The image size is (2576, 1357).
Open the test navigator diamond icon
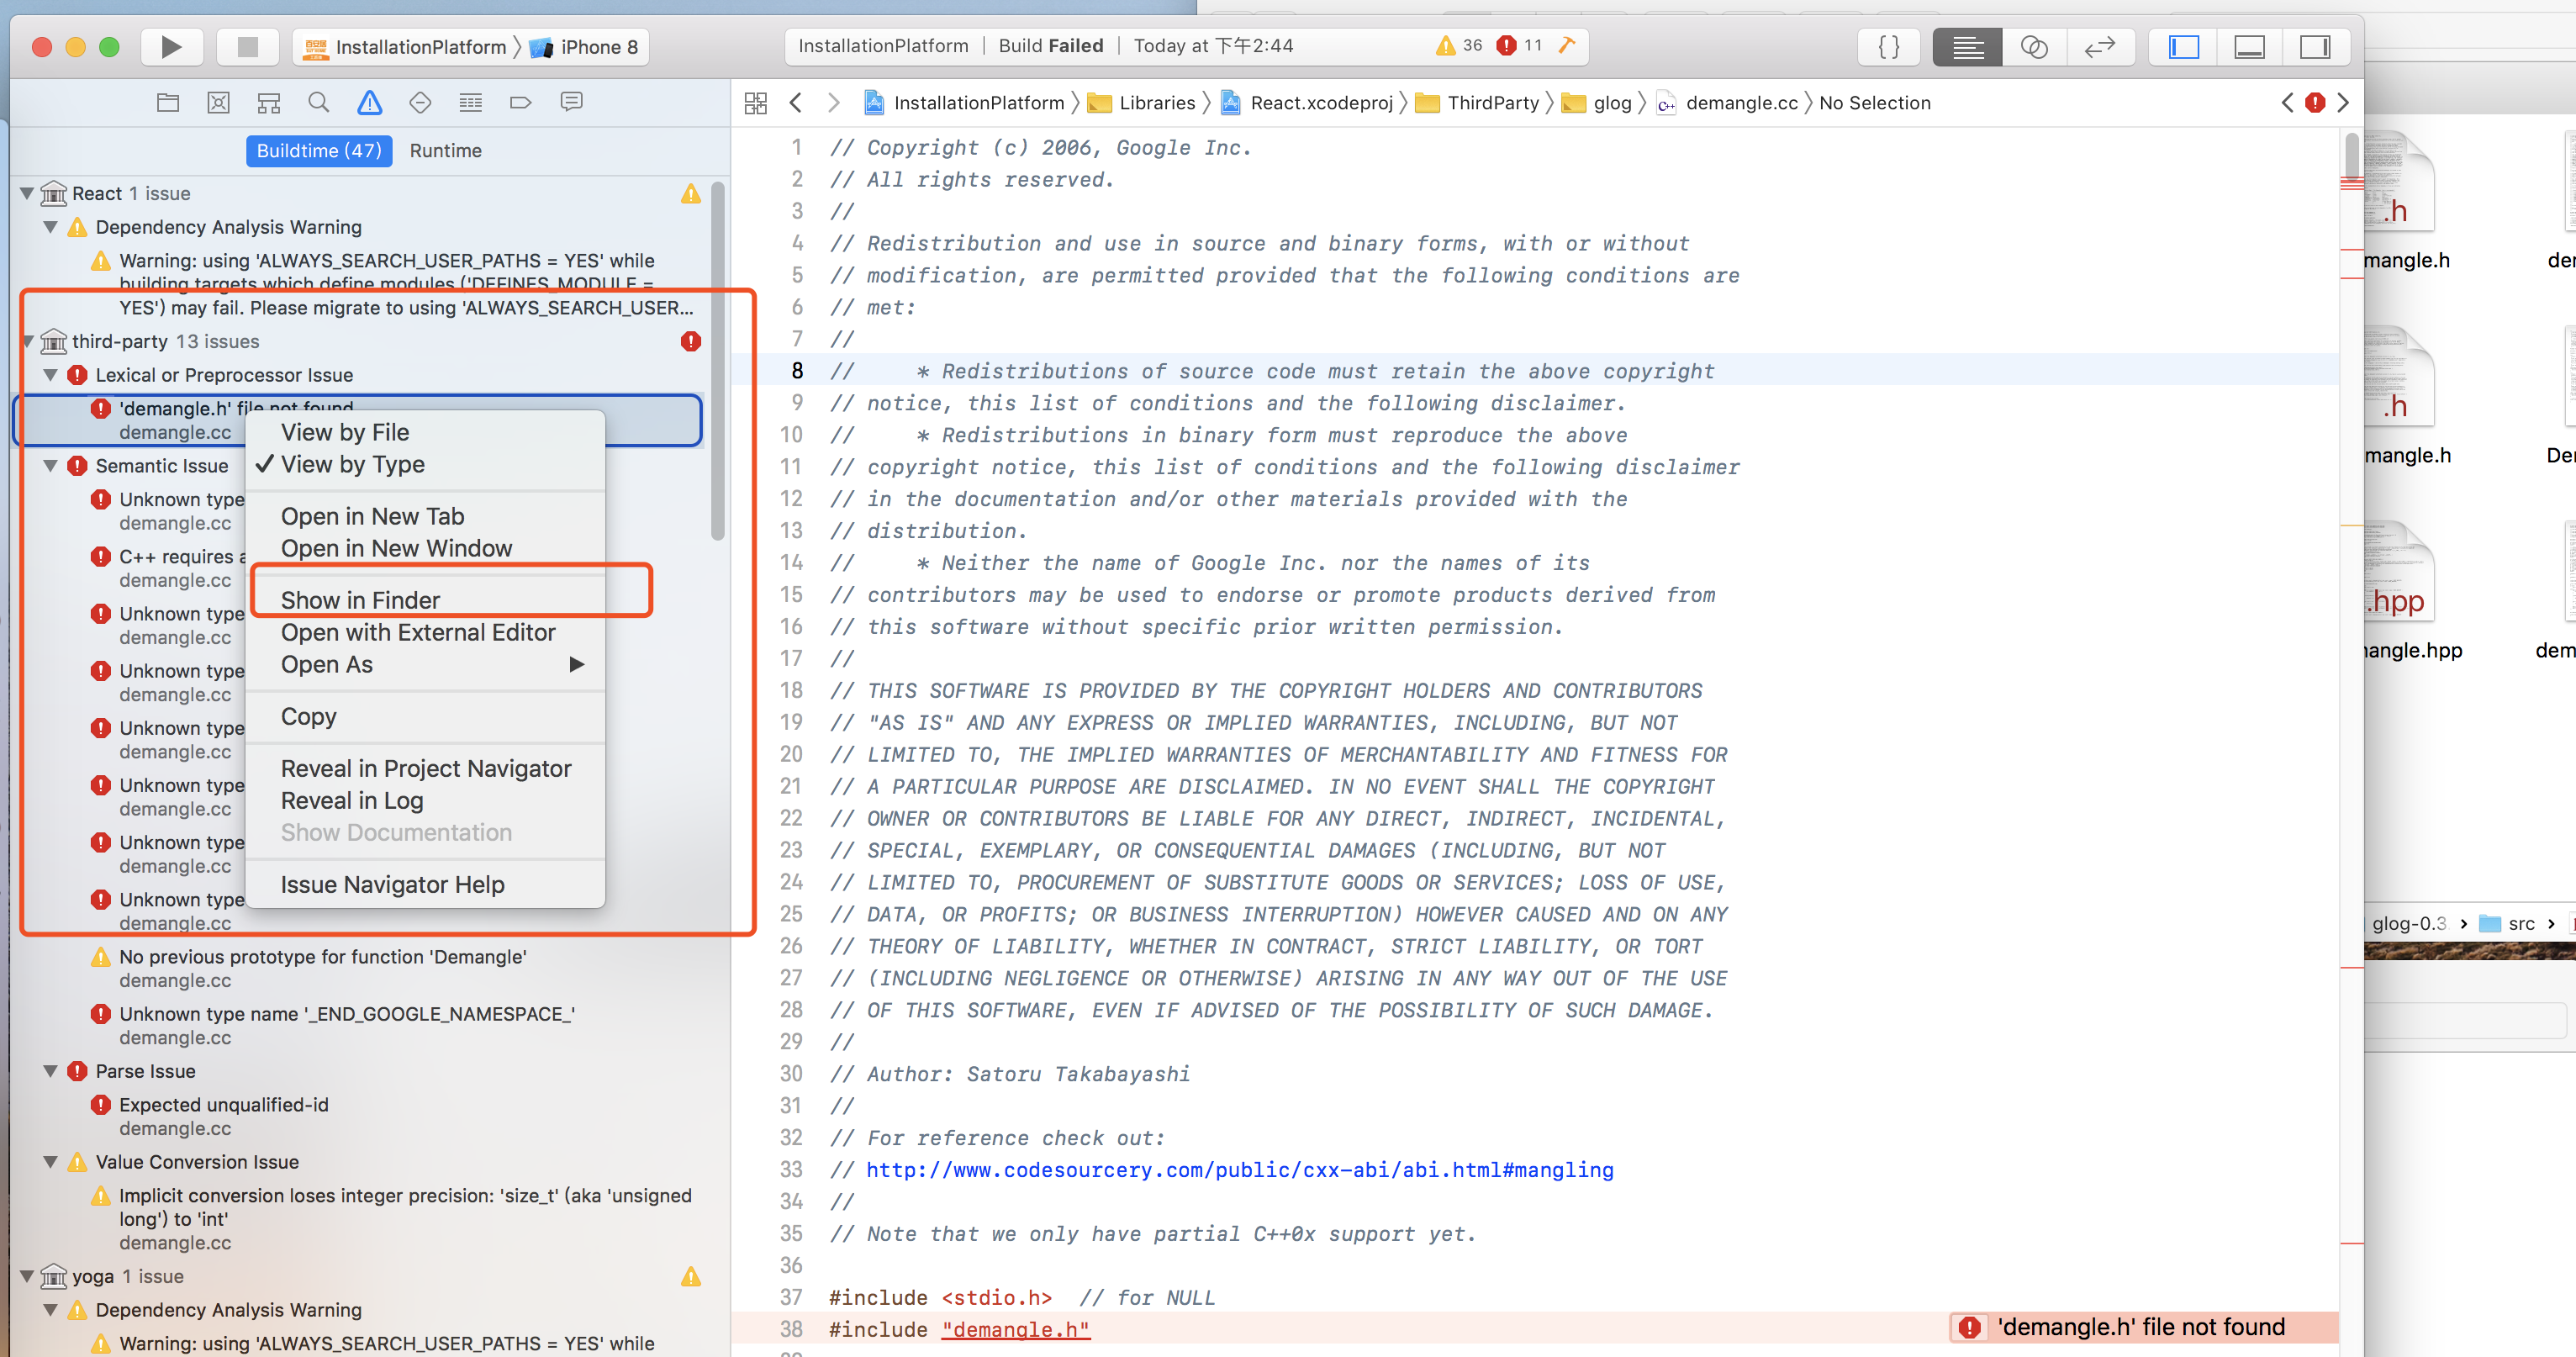point(420,102)
